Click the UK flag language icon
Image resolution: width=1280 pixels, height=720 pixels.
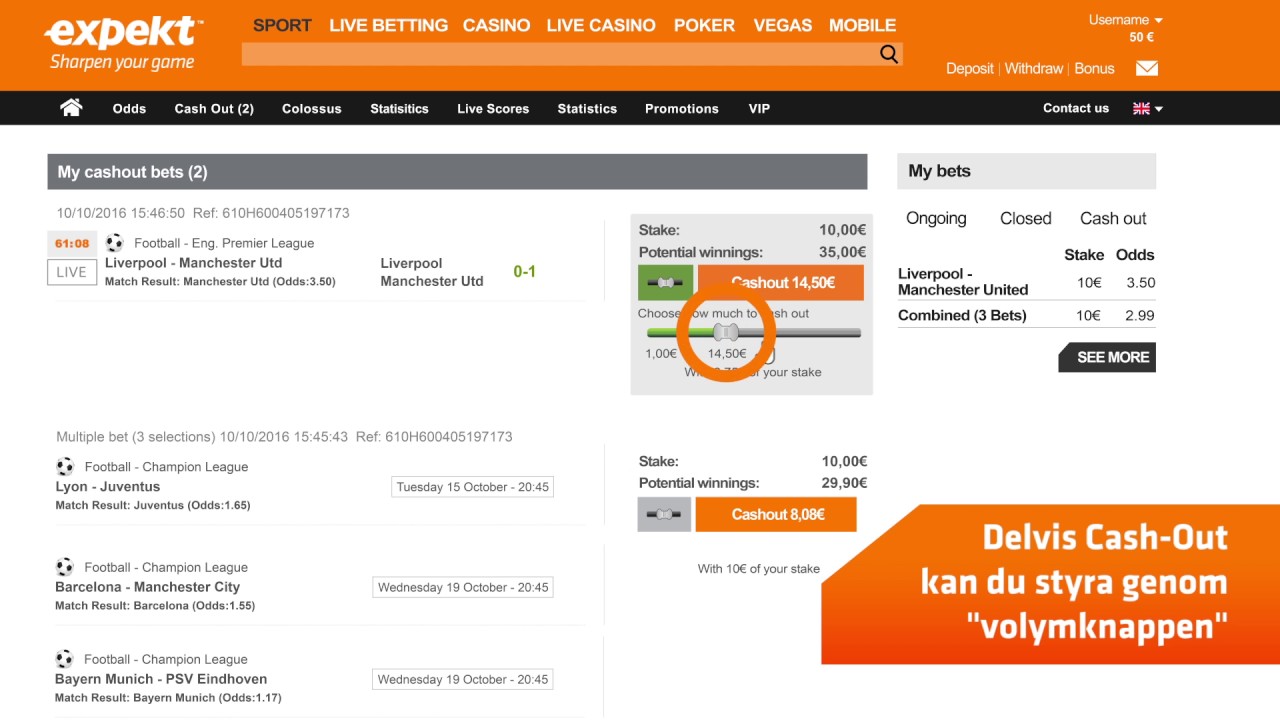pyautogui.click(x=1141, y=108)
